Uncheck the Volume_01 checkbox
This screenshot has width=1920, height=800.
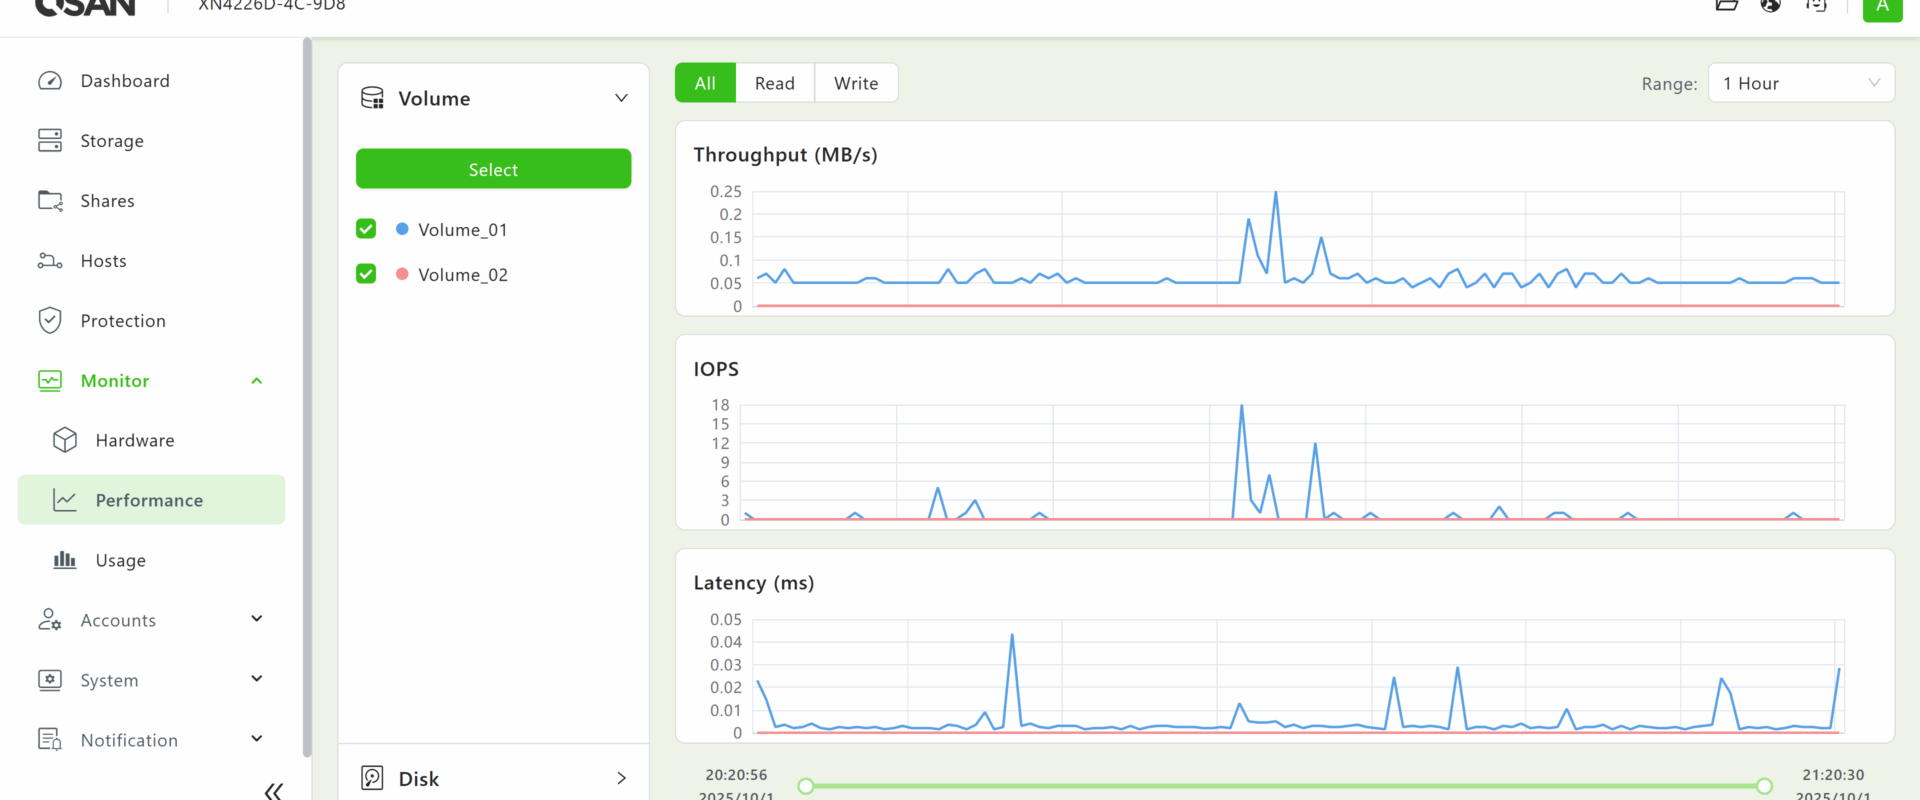pos(366,229)
